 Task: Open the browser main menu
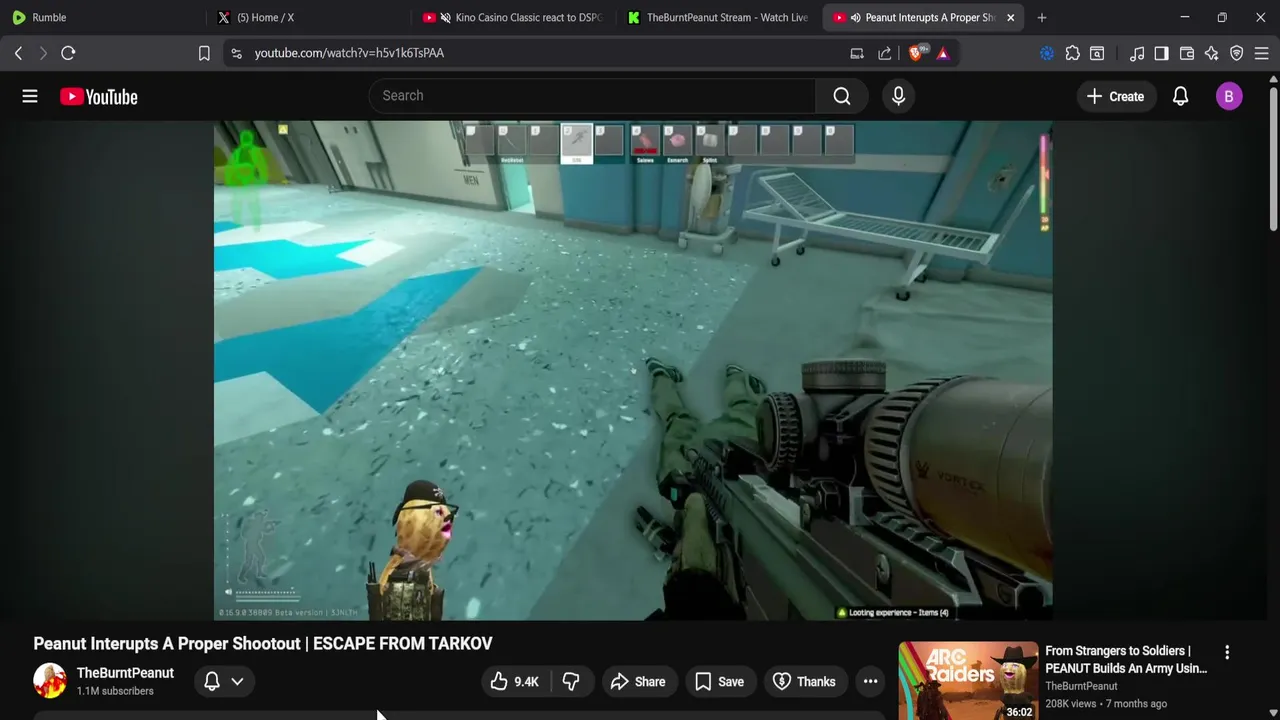1262,53
